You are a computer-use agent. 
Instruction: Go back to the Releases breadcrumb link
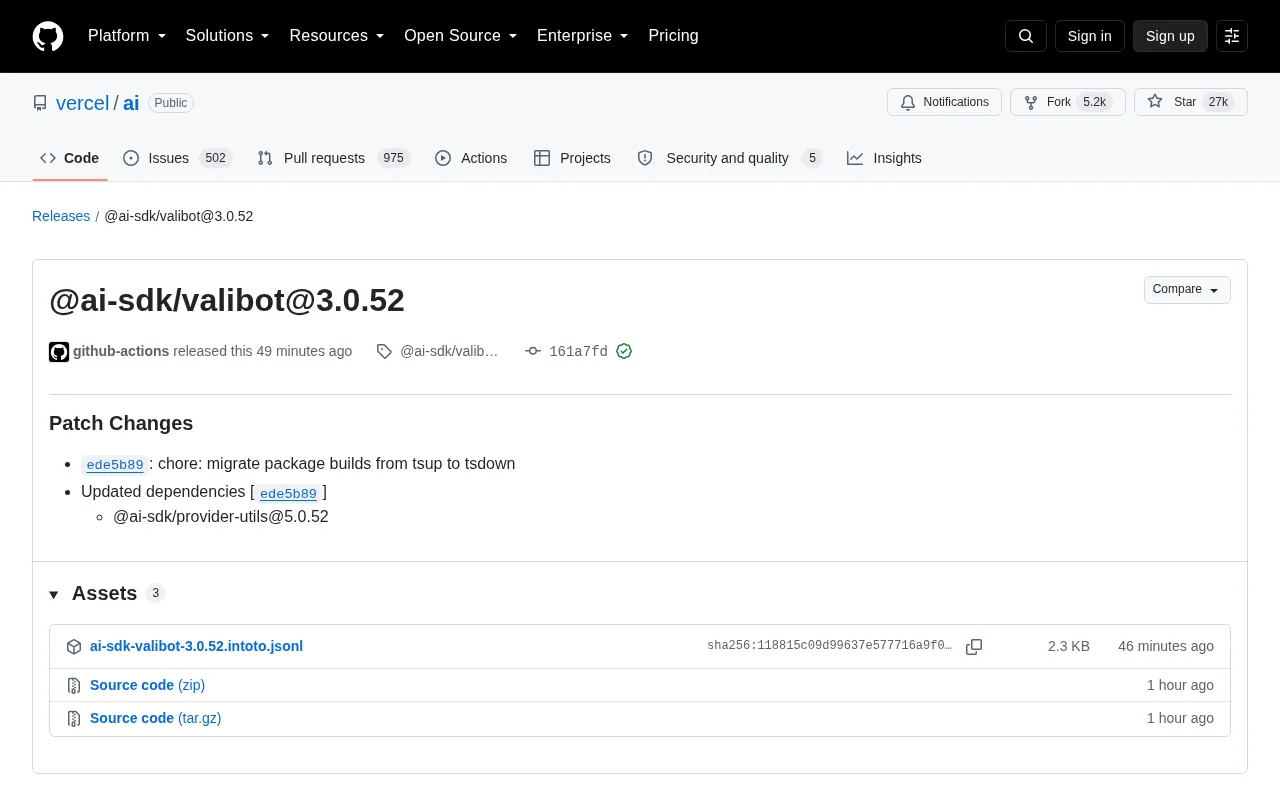point(61,216)
